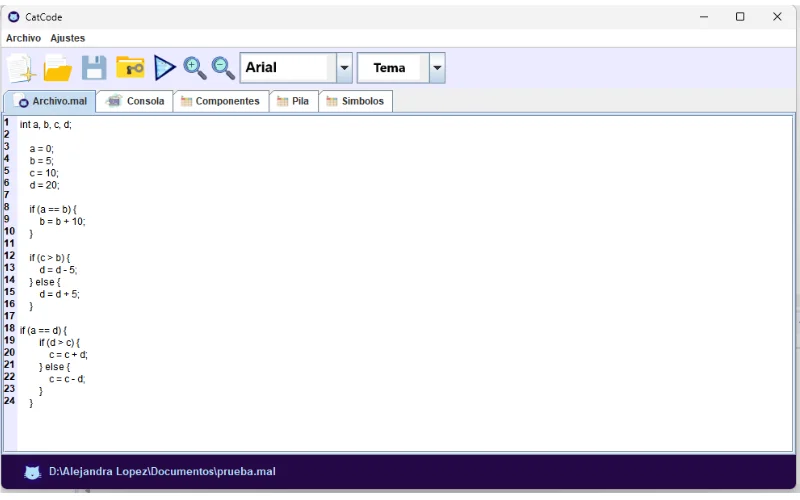Run the code with the play icon
Screen dimensions: 800x500
pyautogui.click(x=165, y=68)
